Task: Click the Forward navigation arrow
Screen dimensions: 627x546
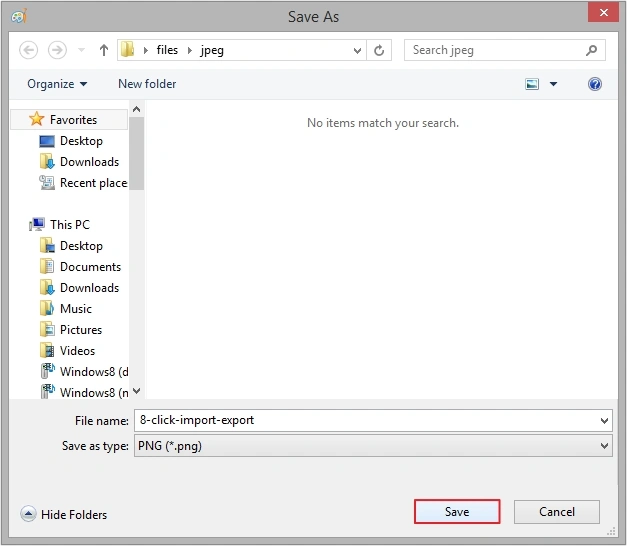Action: coord(57,50)
